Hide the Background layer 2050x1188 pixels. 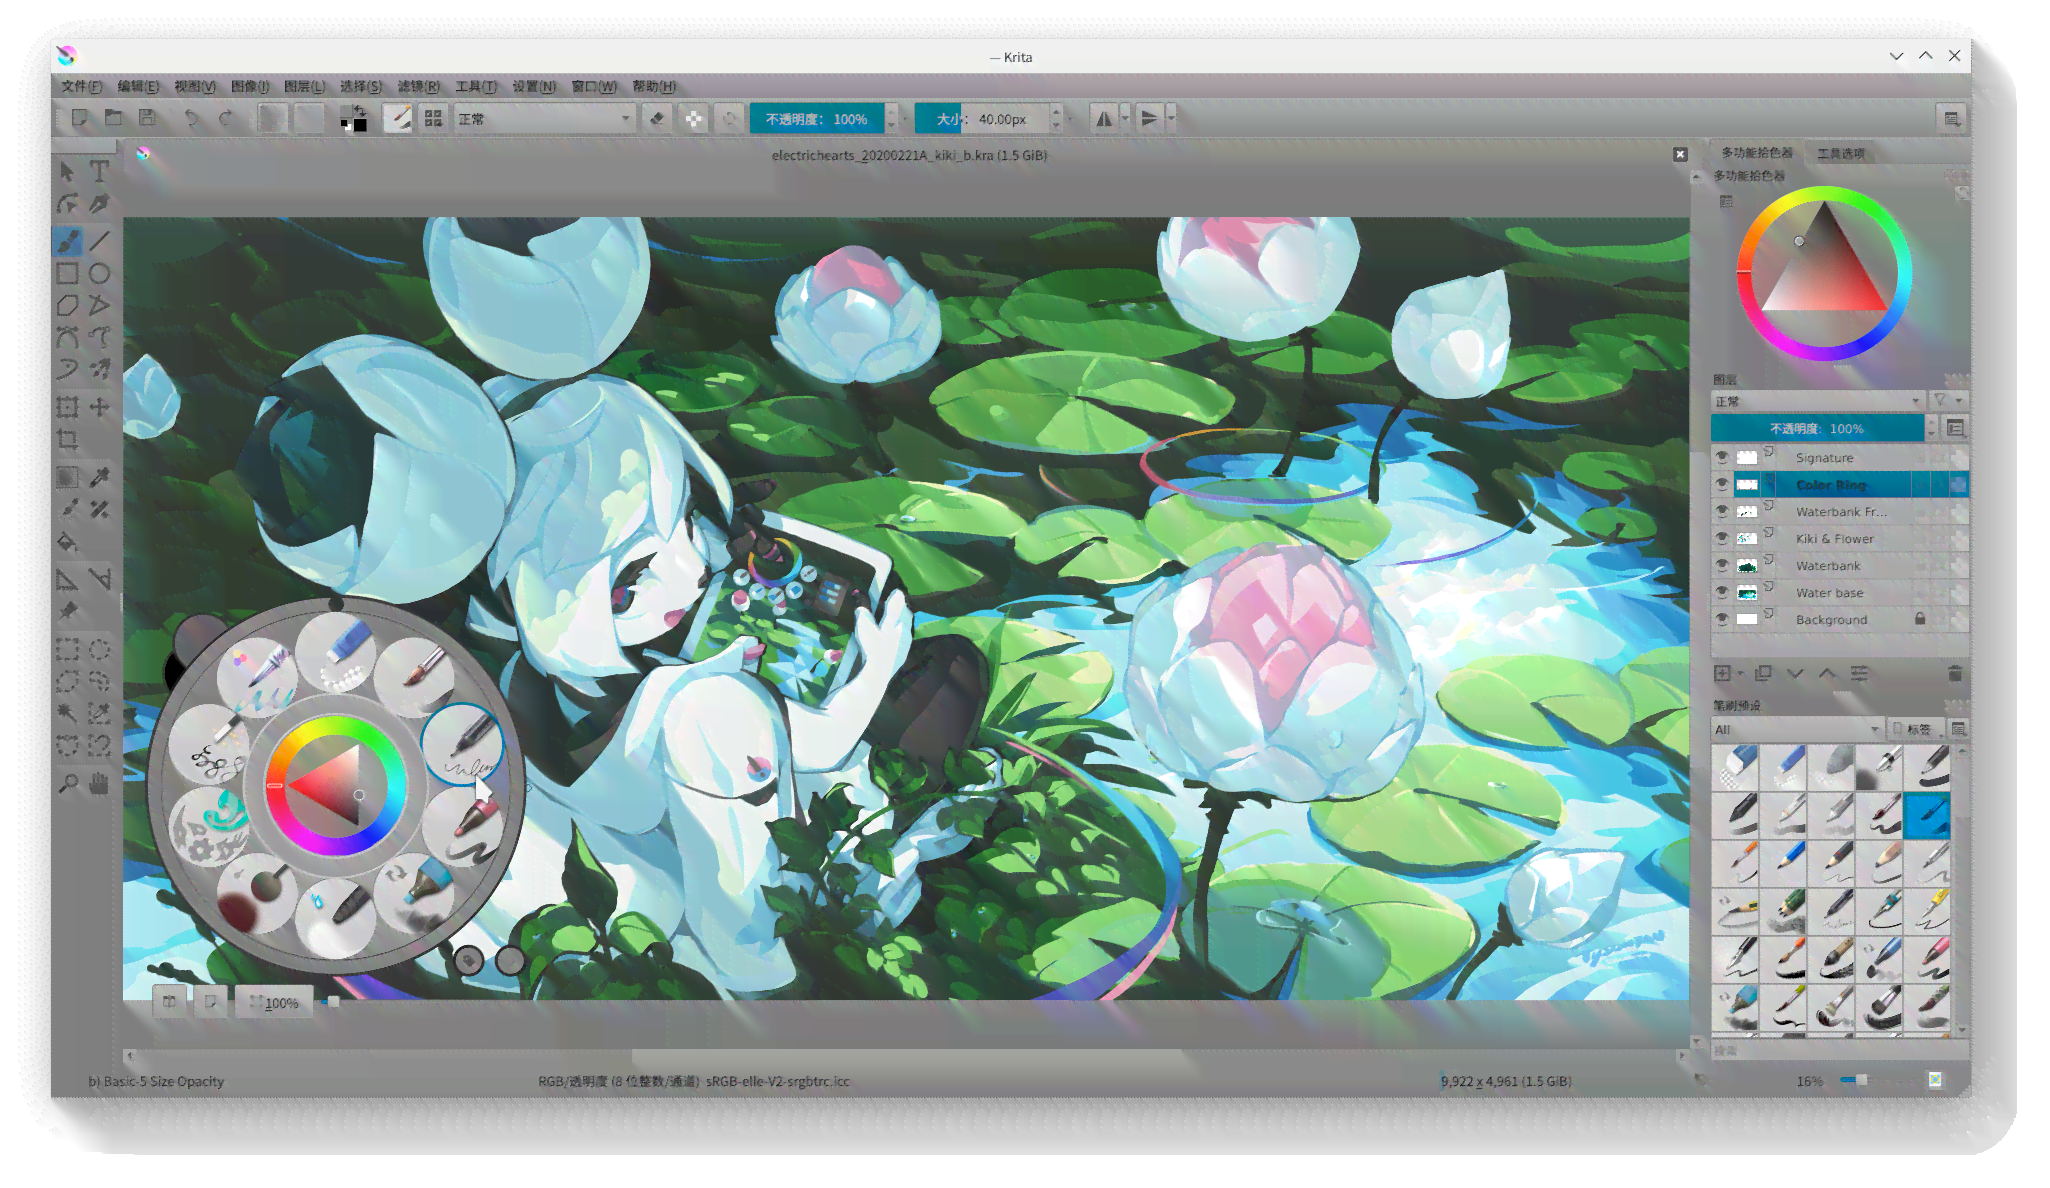1722,619
